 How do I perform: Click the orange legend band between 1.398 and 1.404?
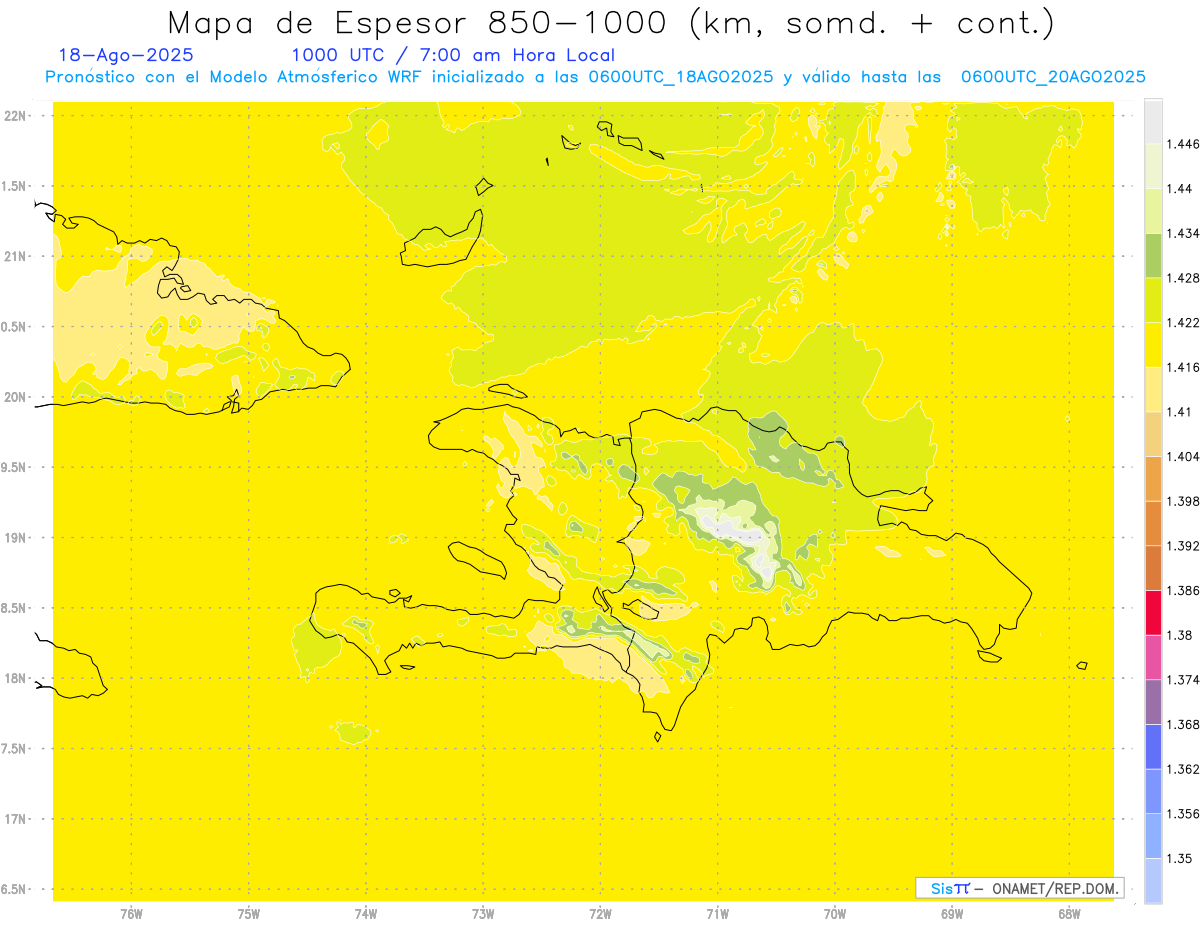click(x=1153, y=478)
